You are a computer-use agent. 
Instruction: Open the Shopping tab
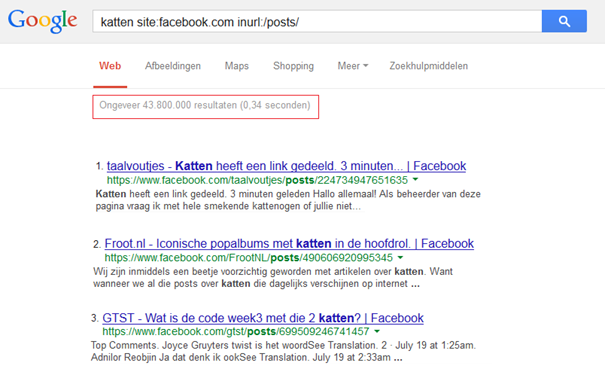point(293,66)
